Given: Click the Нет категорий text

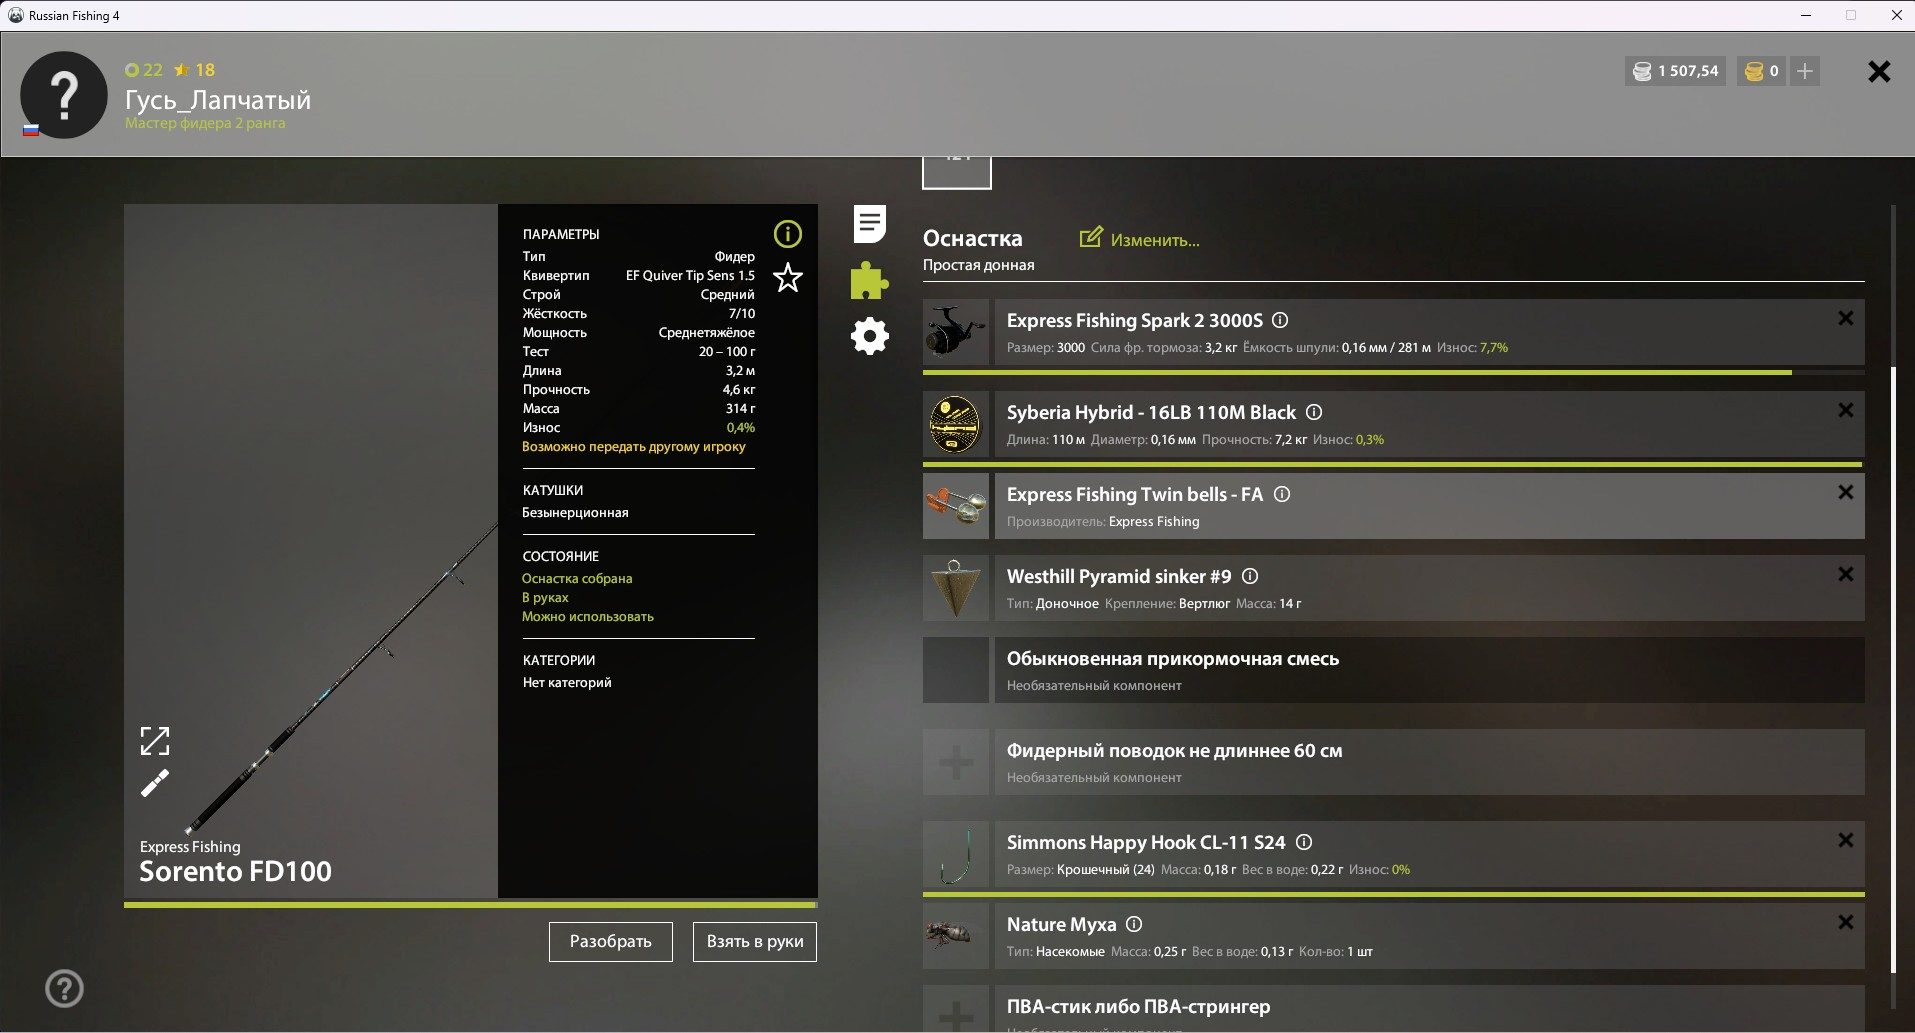Looking at the screenshot, I should tap(567, 683).
